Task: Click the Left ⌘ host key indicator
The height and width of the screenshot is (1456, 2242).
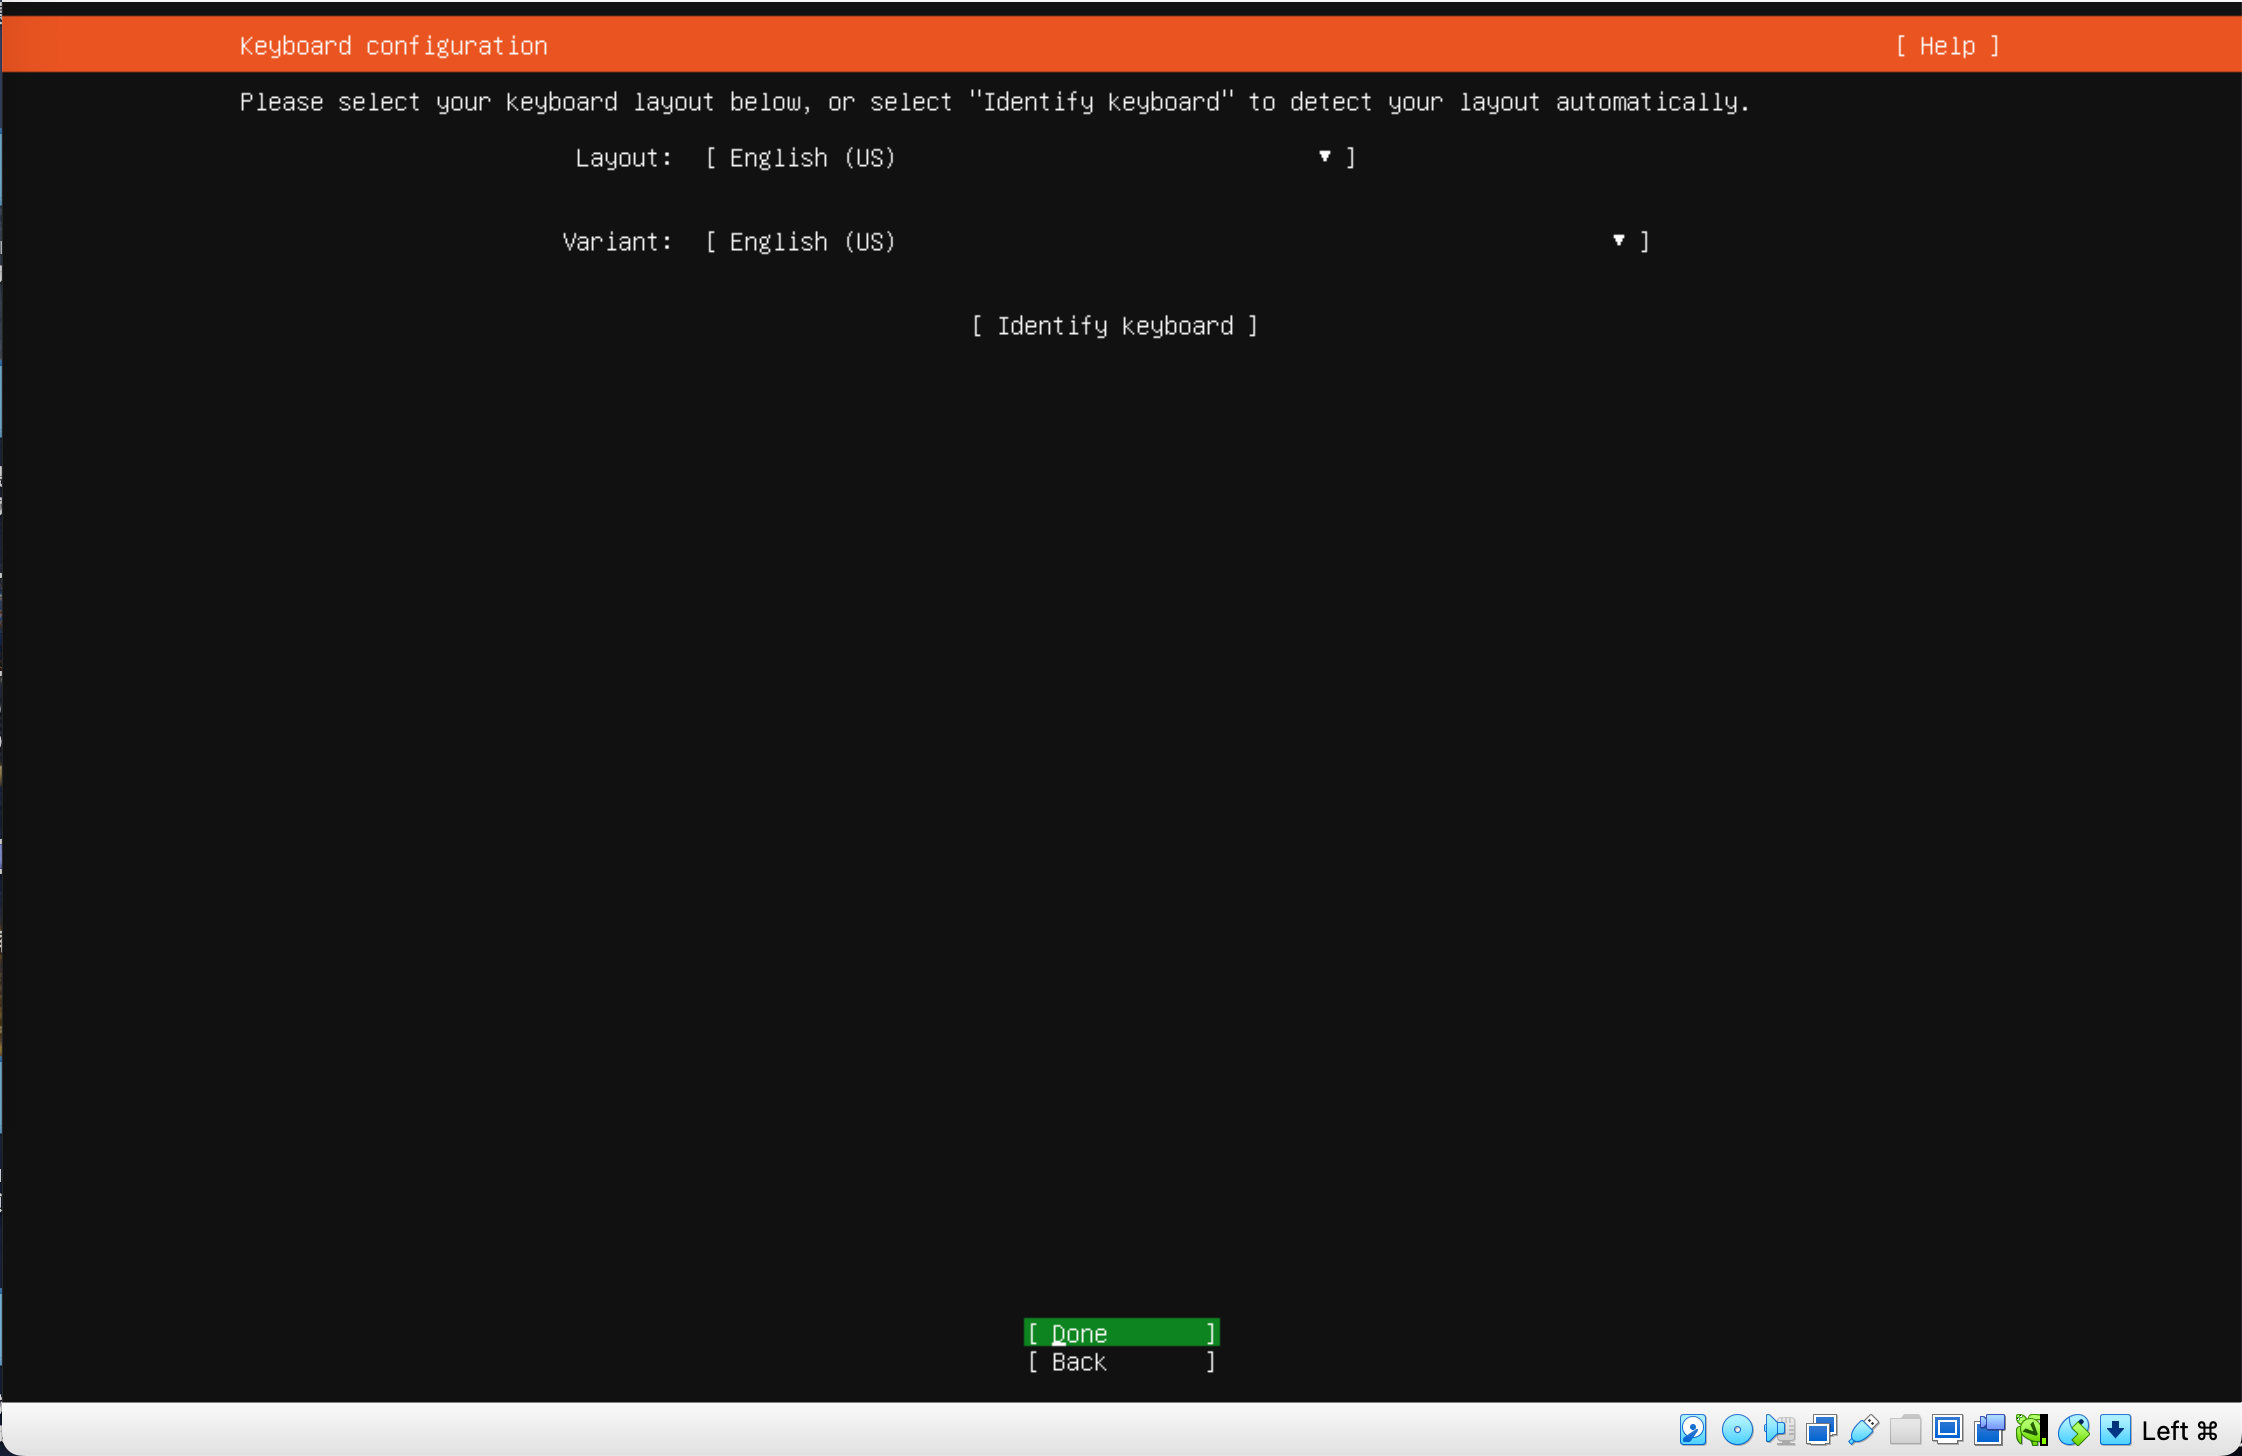Action: (x=2180, y=1431)
